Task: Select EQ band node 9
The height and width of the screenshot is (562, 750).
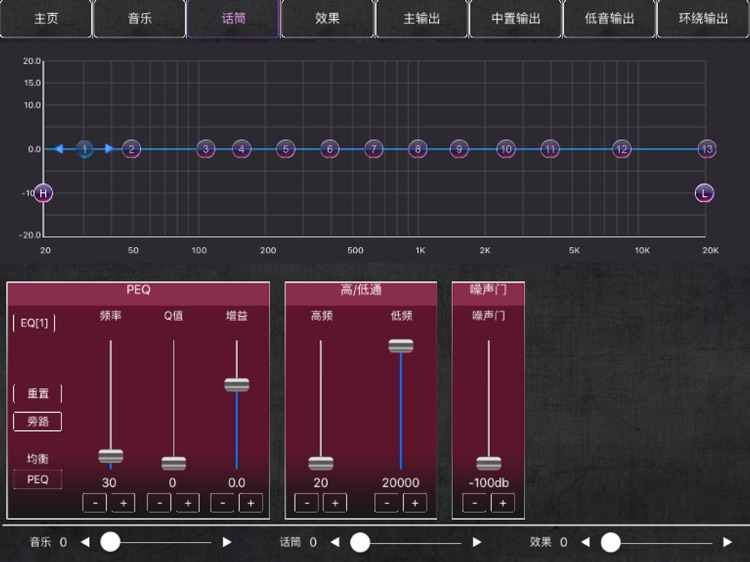Action: coord(459,149)
